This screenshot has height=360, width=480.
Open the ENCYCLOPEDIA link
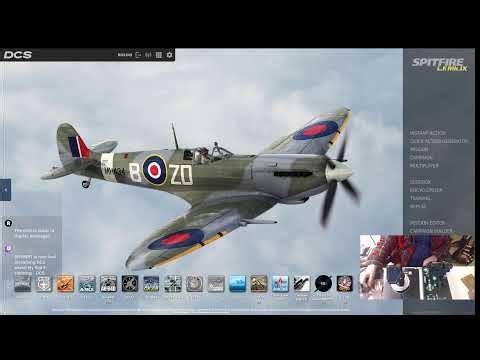tap(426, 190)
